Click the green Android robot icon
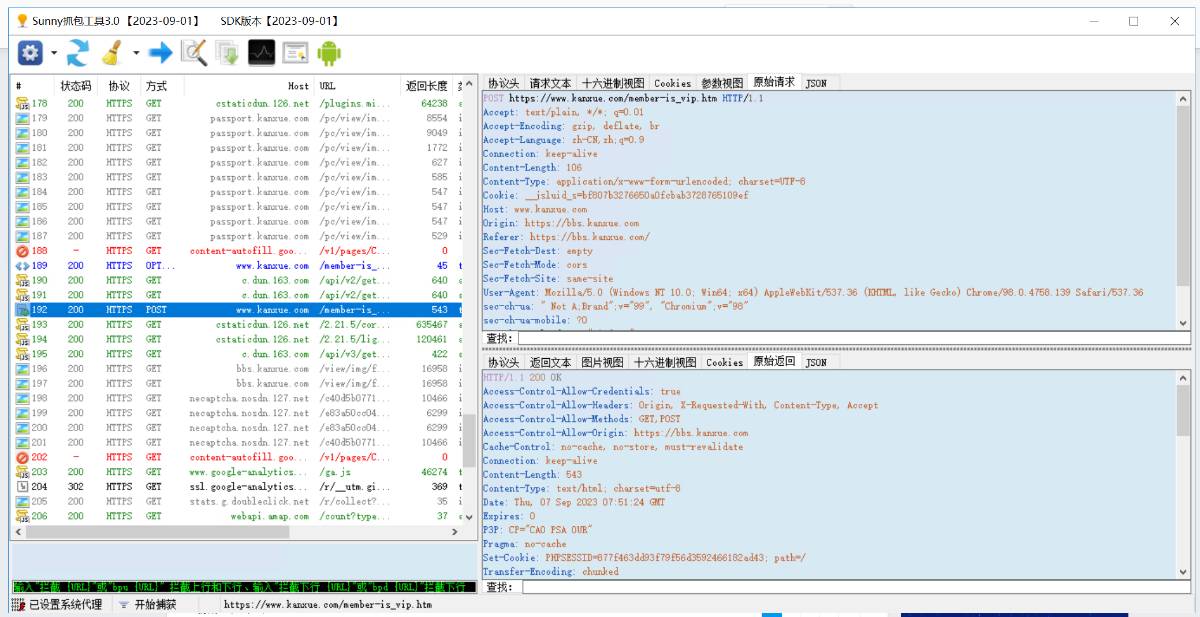The width and height of the screenshot is (1200, 617). point(329,53)
